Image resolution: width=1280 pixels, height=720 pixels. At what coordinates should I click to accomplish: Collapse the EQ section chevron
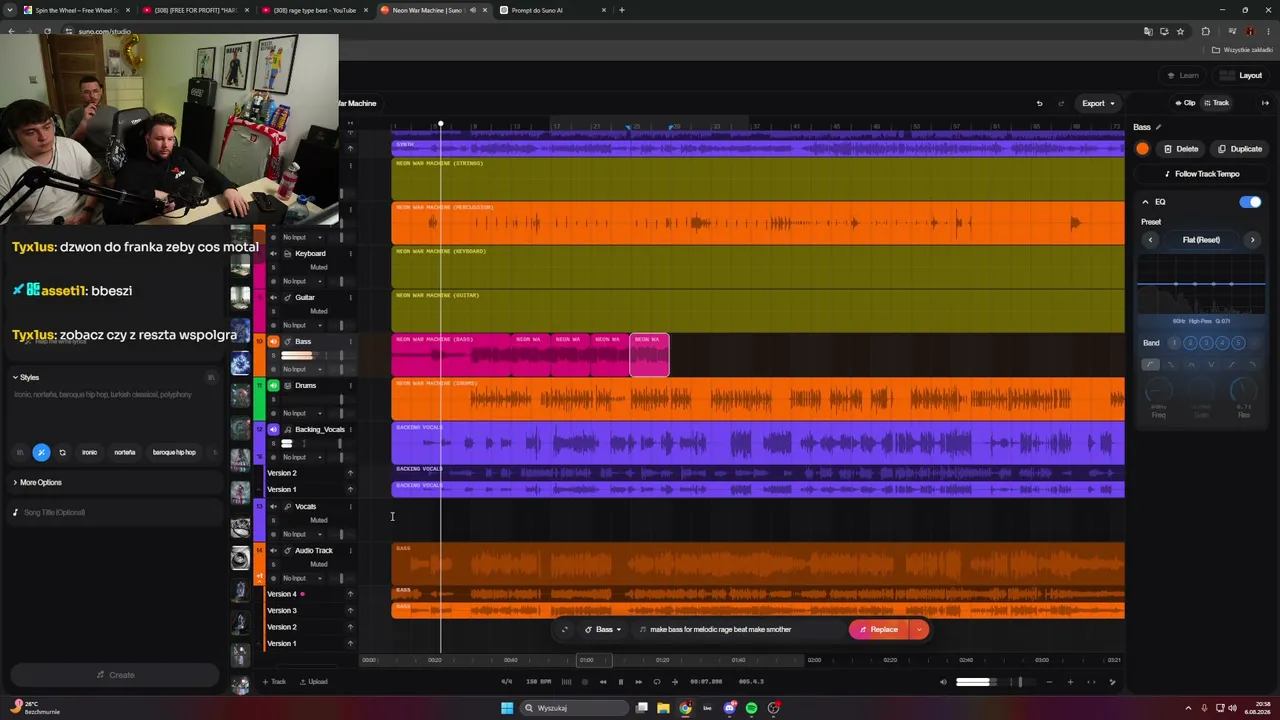(x=1145, y=202)
